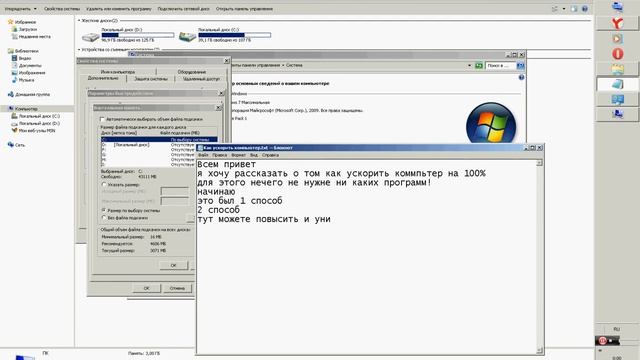Open Notepad Формат menu
640x360 pixels.
(238, 155)
